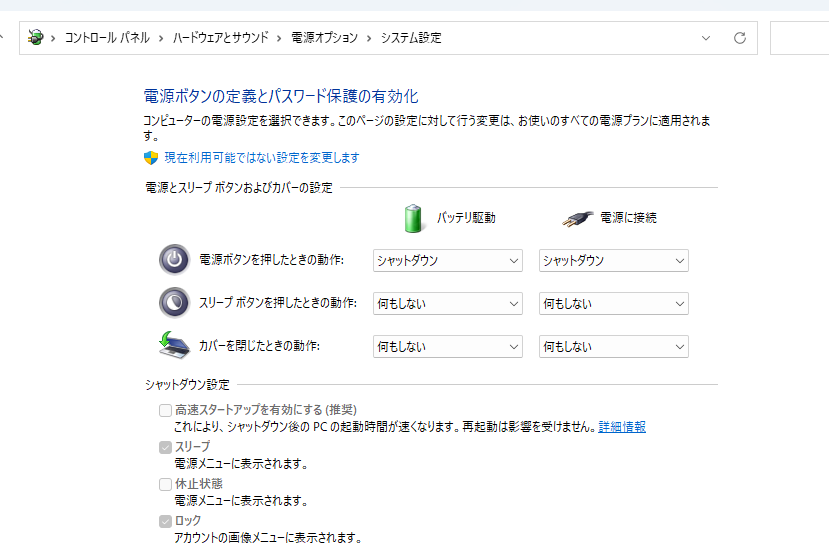Open sleep button plugged-in action dropdown
The height and width of the screenshot is (549, 829).
[614, 304]
